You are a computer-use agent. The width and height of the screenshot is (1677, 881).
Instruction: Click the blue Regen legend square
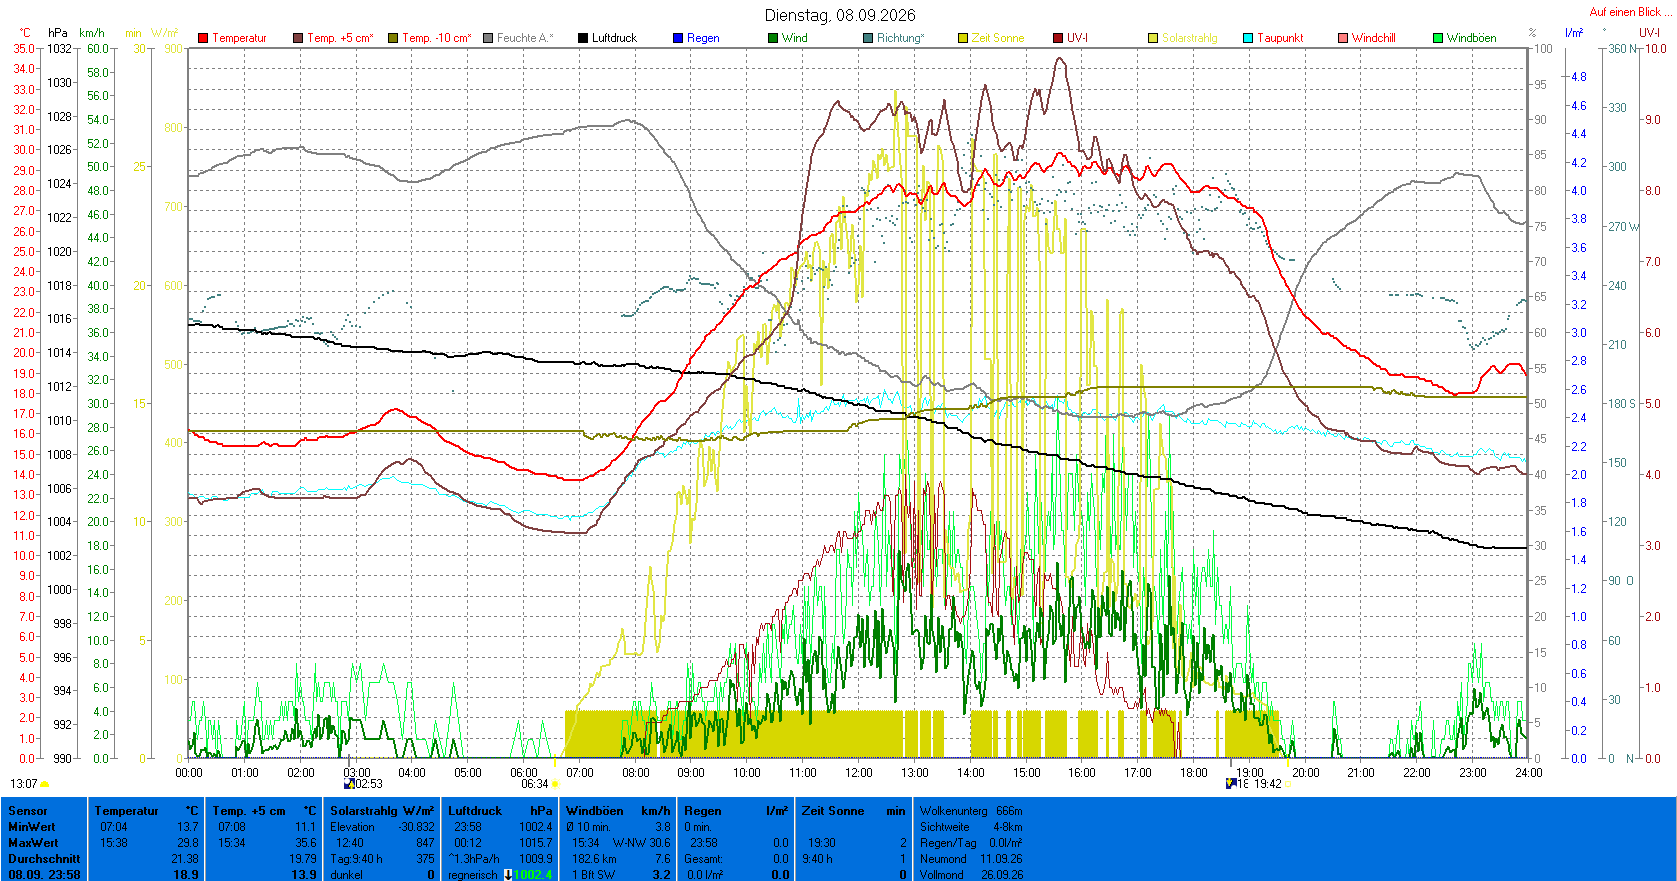(x=678, y=38)
